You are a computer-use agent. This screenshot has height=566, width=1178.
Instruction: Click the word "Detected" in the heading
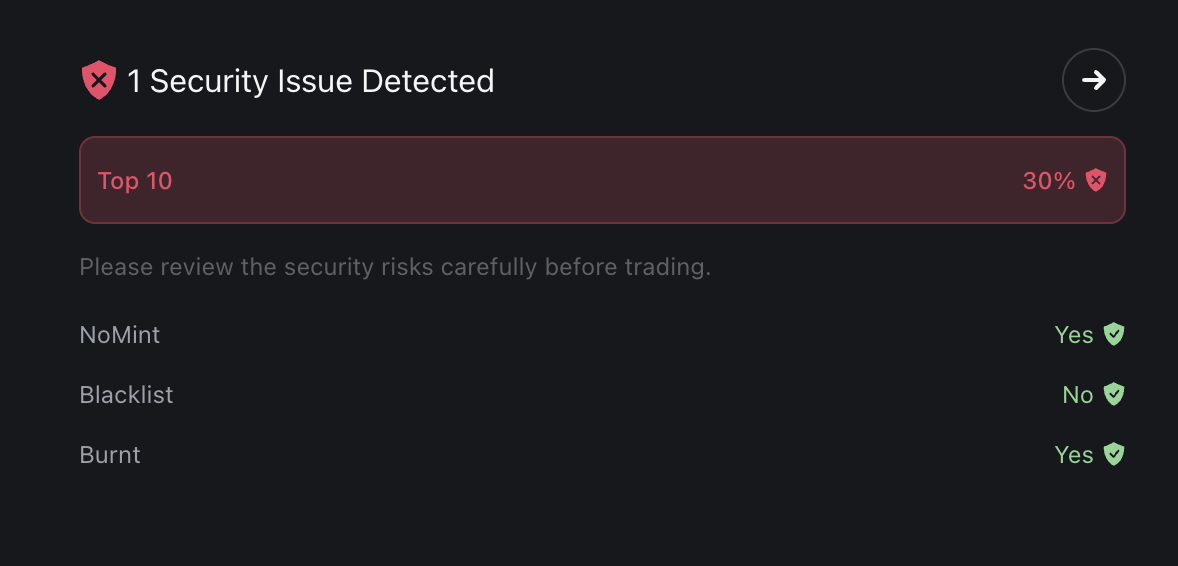point(428,81)
